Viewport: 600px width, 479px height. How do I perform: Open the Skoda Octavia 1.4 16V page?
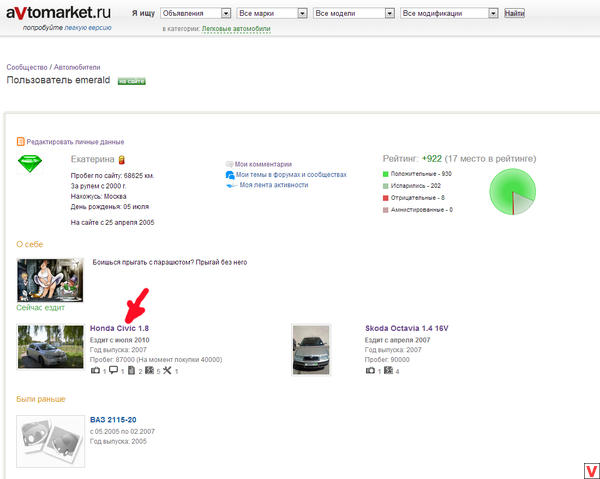click(406, 328)
